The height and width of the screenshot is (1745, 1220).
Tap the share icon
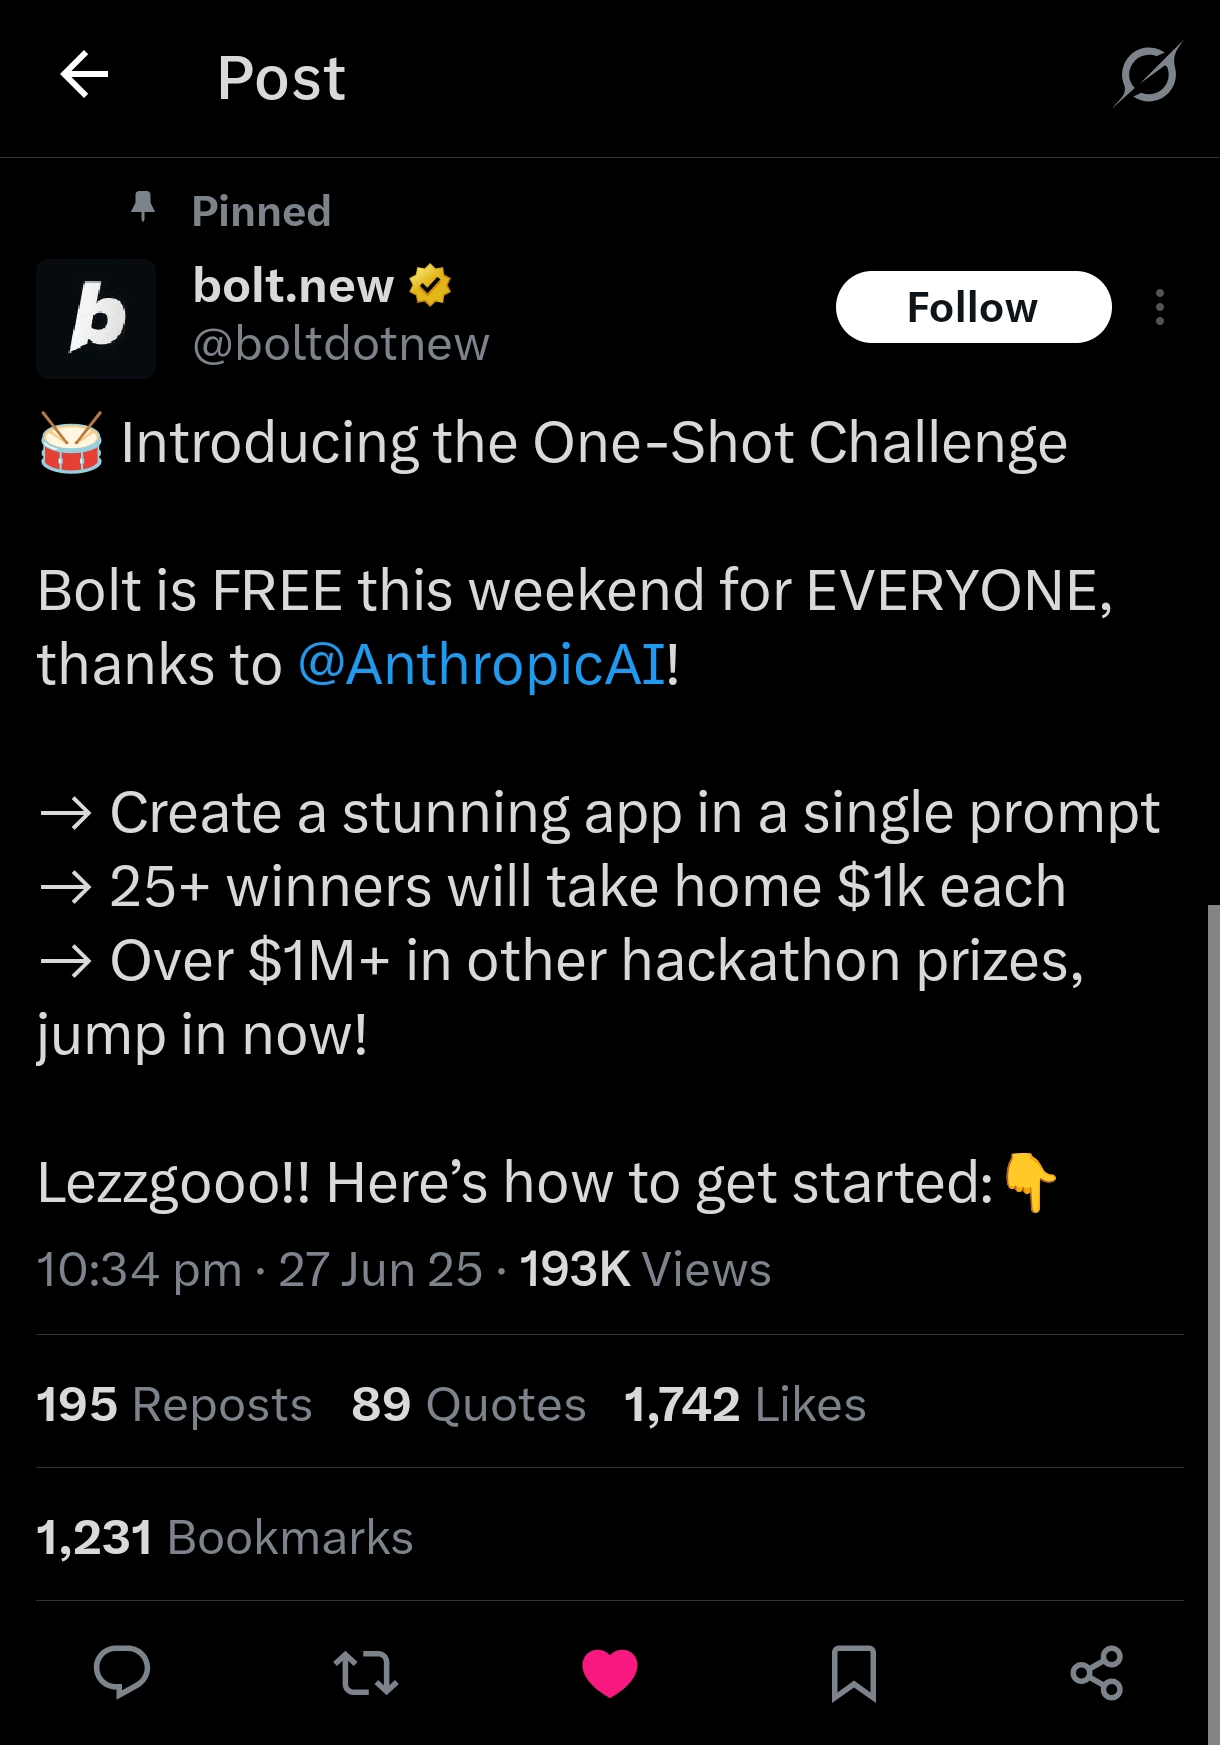(x=1097, y=1672)
